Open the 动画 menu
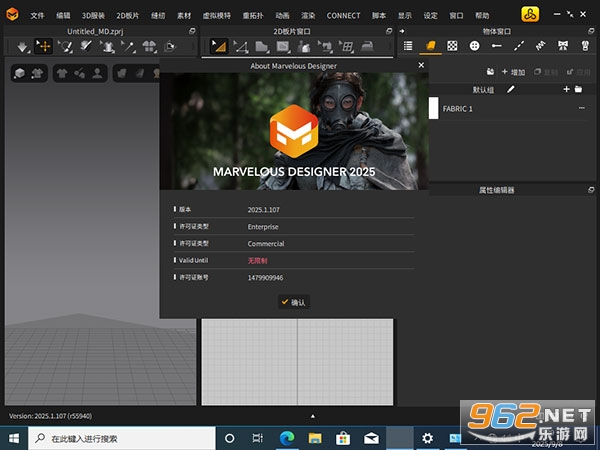This screenshot has height=450, width=600. click(x=282, y=15)
